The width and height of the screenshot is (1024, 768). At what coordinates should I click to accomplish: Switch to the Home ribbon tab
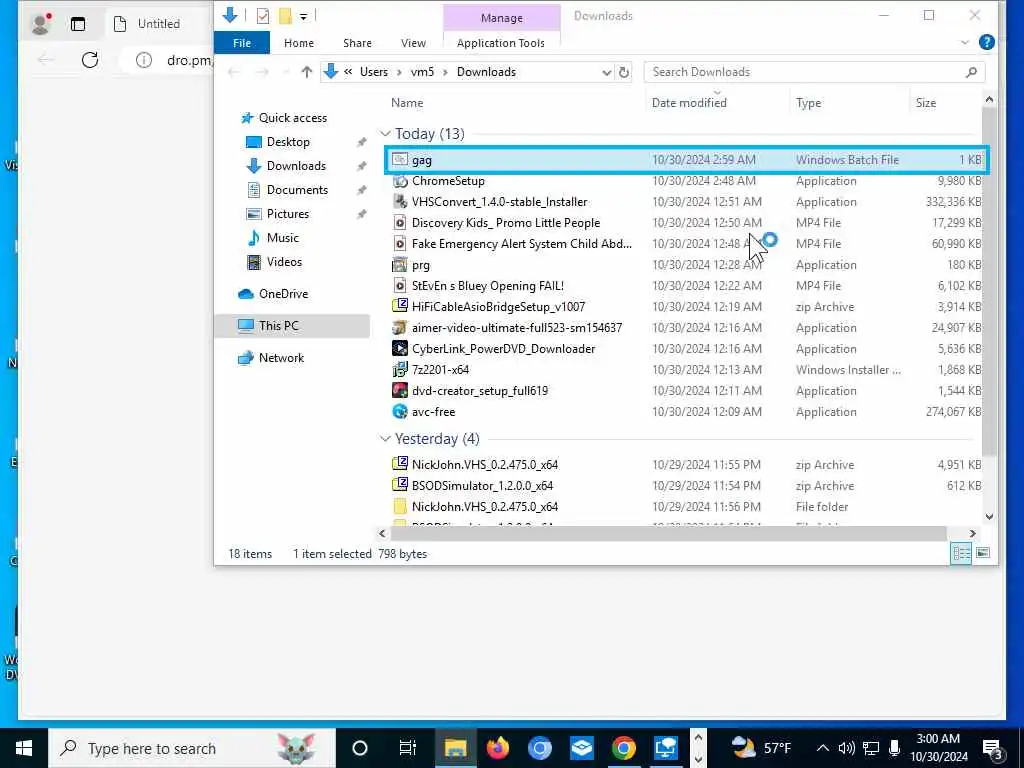point(299,43)
